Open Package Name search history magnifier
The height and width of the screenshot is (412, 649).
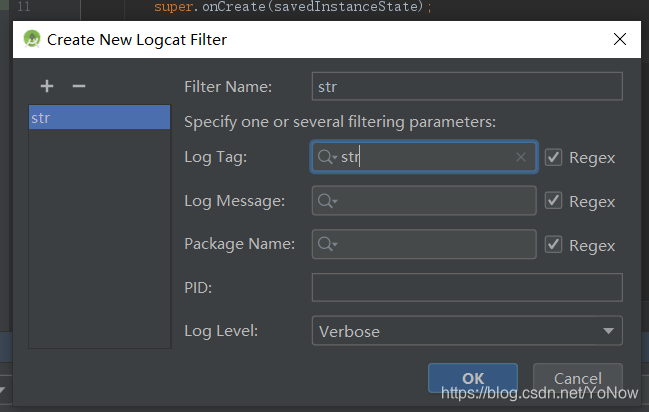click(327, 244)
